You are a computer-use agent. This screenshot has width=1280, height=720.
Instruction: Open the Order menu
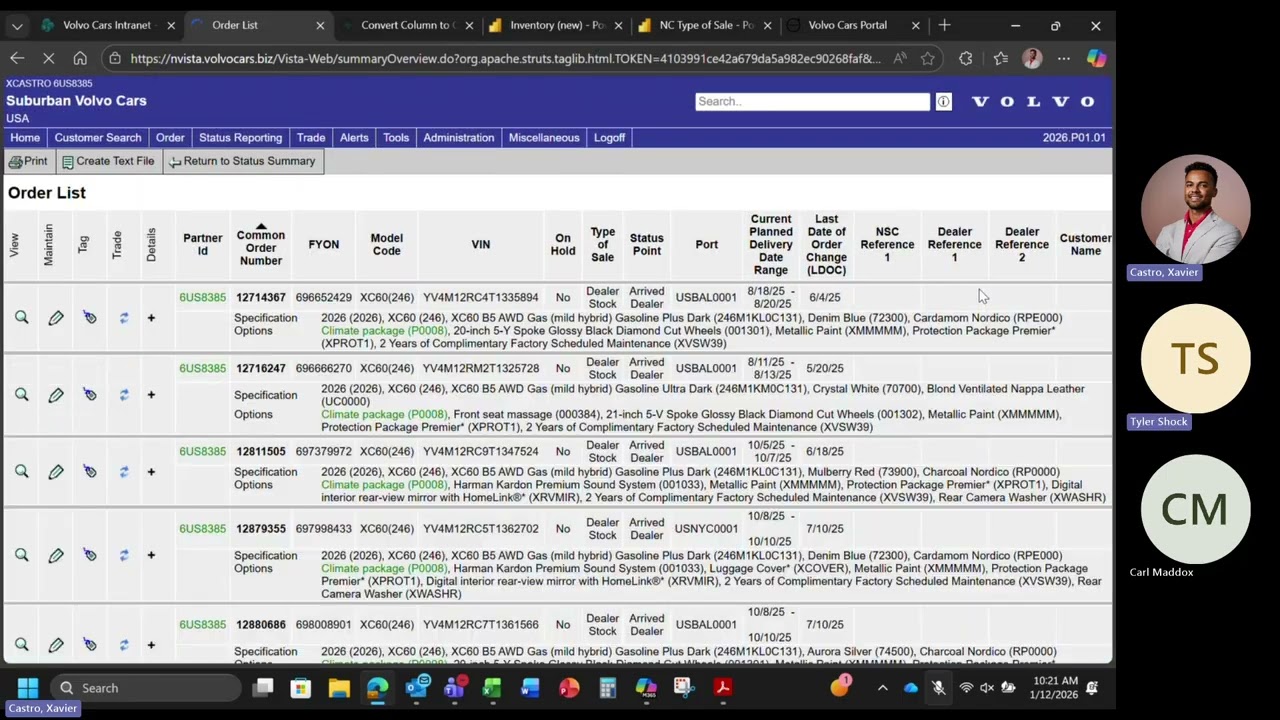point(170,138)
